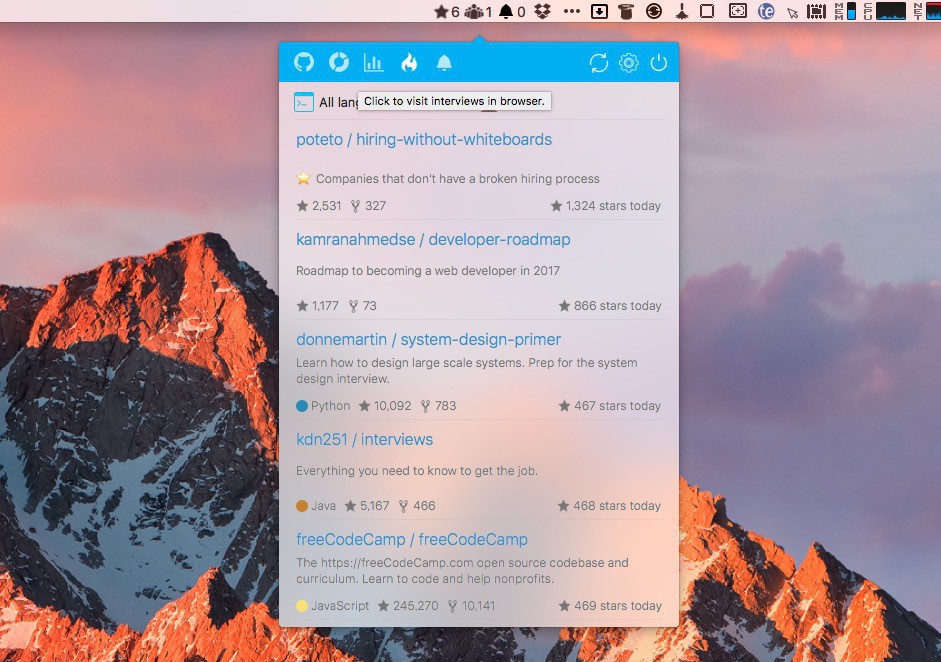Click the Dropbox icon in menu bar
This screenshot has width=941, height=662.
click(542, 11)
